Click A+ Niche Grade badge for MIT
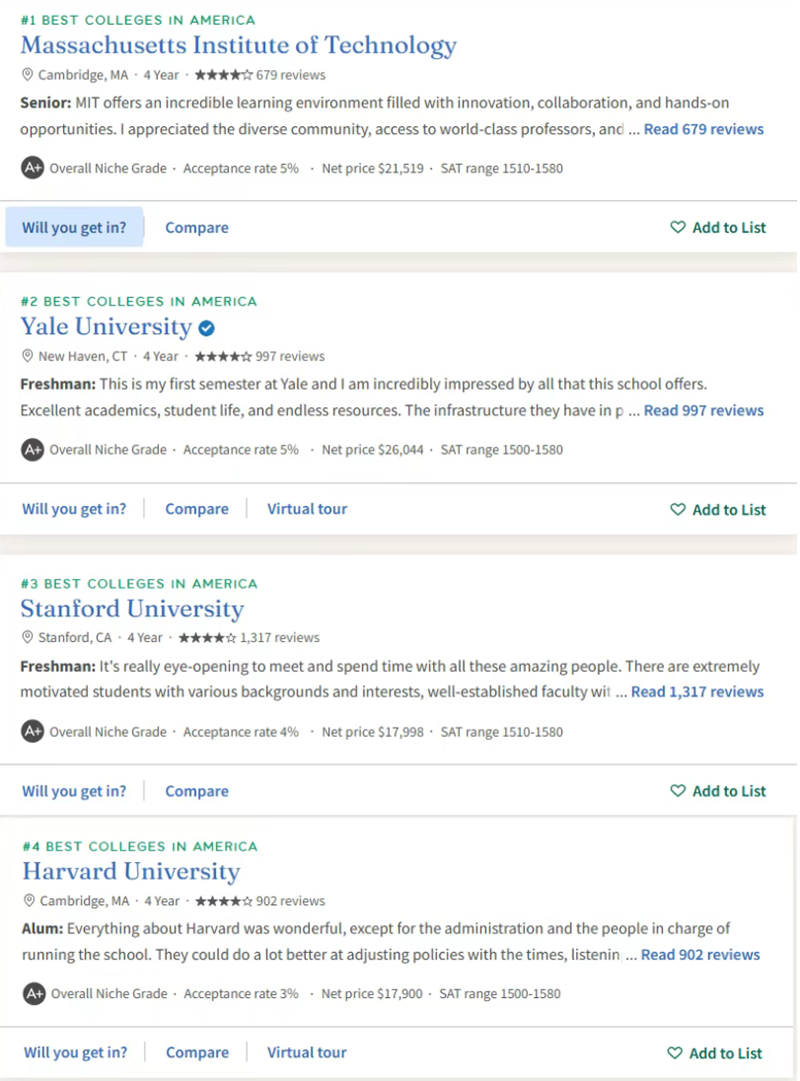This screenshot has height=1081, width=800. pyautogui.click(x=33, y=168)
